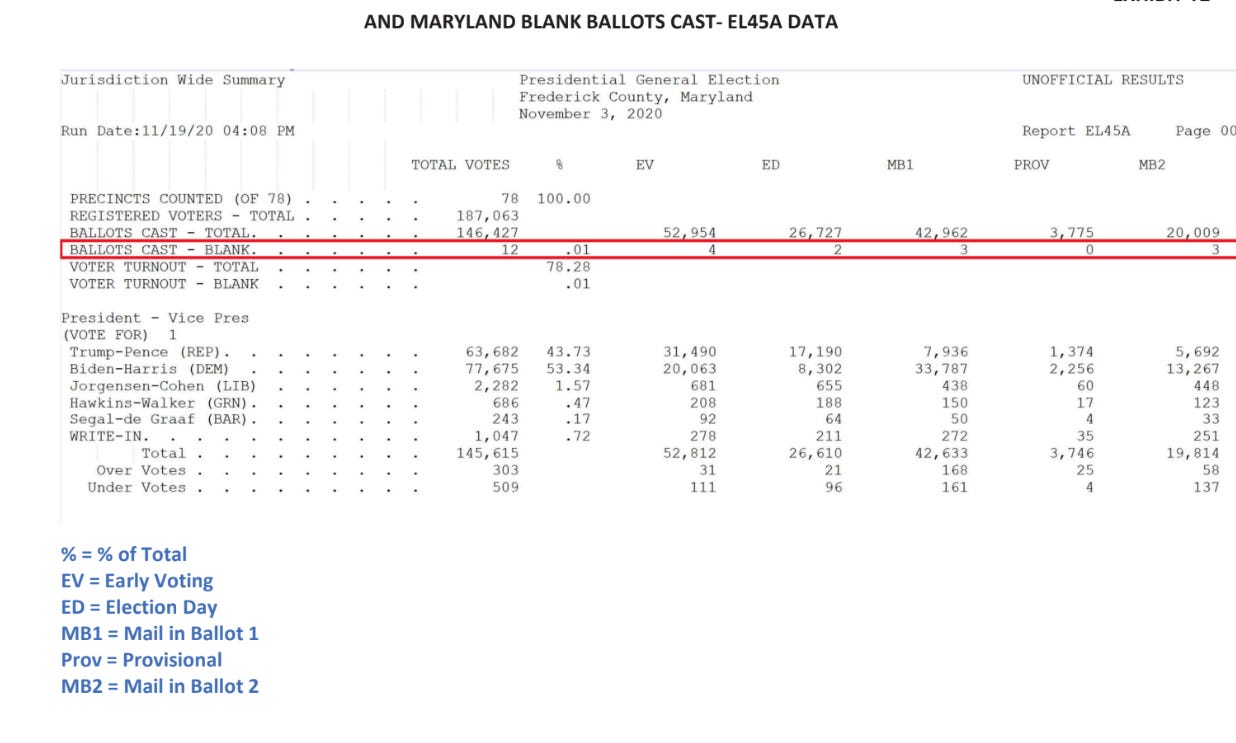Viewport: 1236px width, 743px height.
Task: Click 'Presidential General Election' title line
Action: [649, 80]
